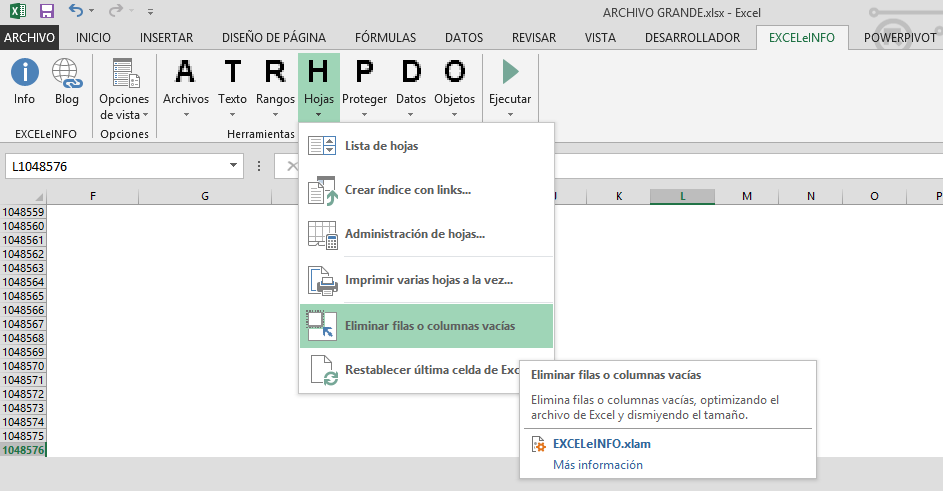
Task: Click the Proteger 'P' tool icon
Action: 364,72
